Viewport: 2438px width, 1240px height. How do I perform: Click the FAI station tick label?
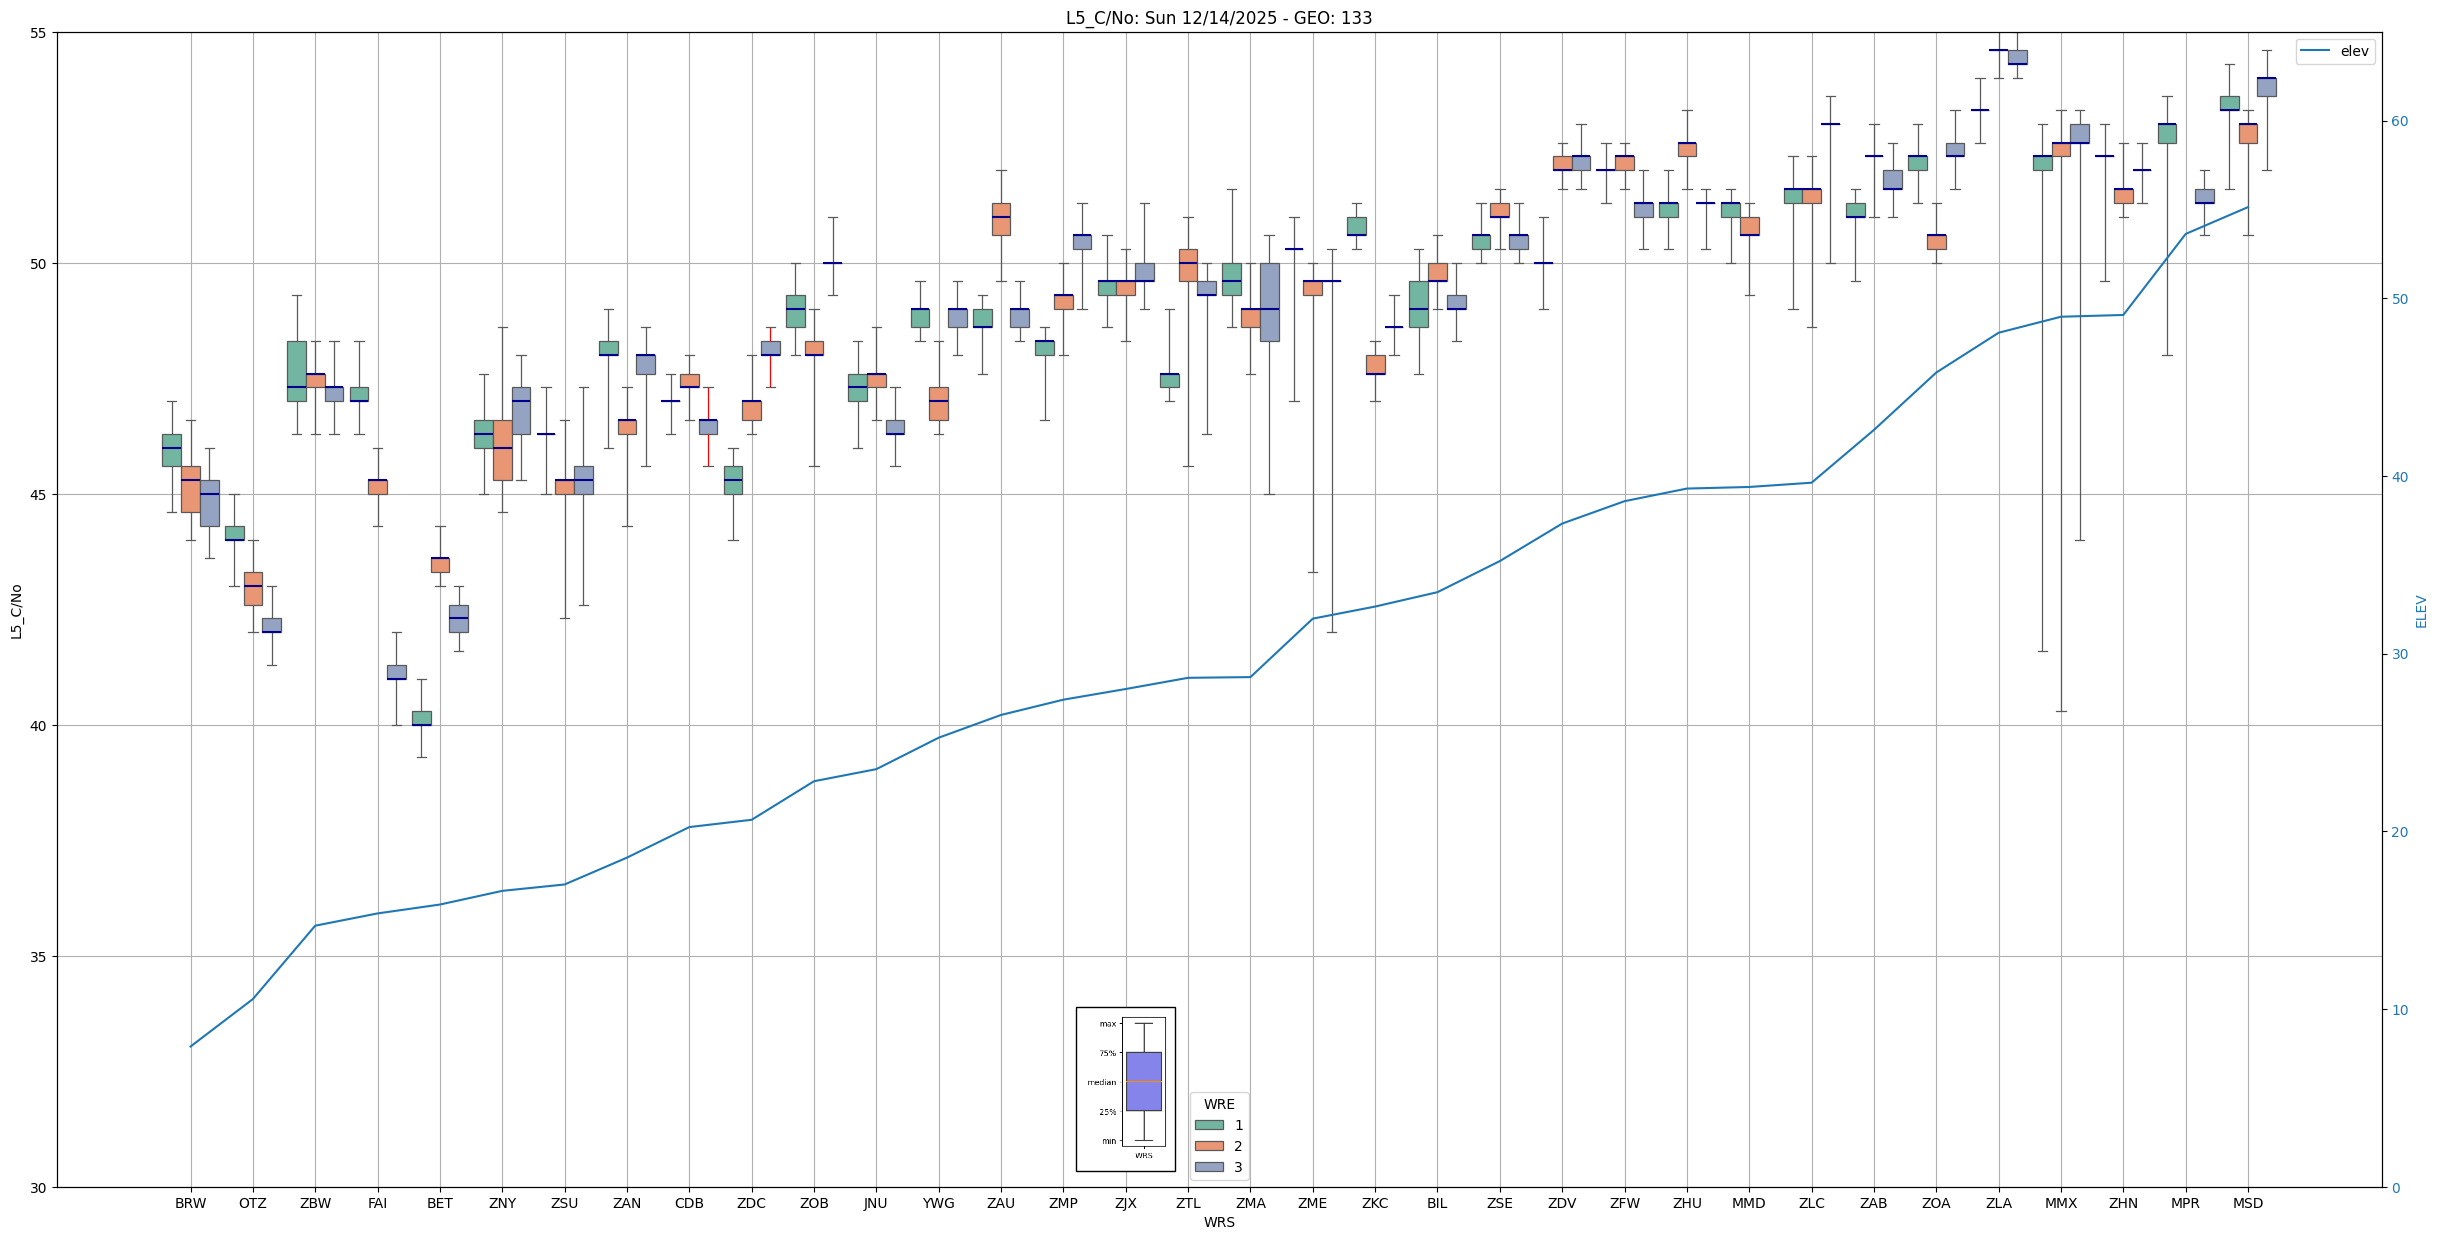point(377,1203)
